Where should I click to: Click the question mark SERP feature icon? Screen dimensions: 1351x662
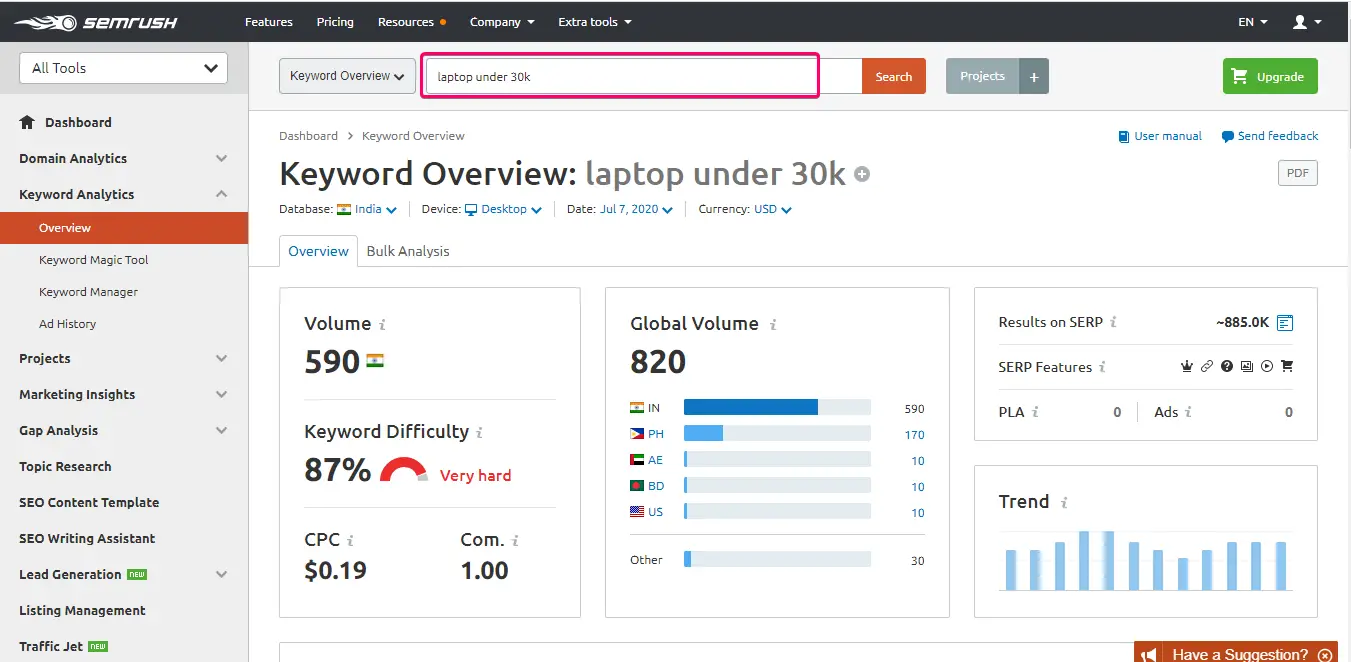(1227, 367)
